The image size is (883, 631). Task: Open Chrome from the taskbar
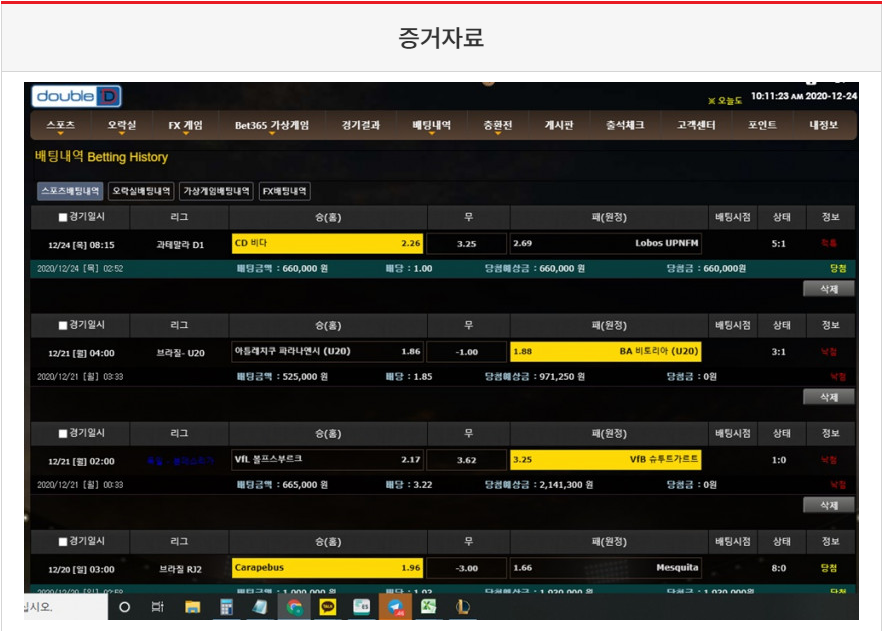click(x=294, y=606)
